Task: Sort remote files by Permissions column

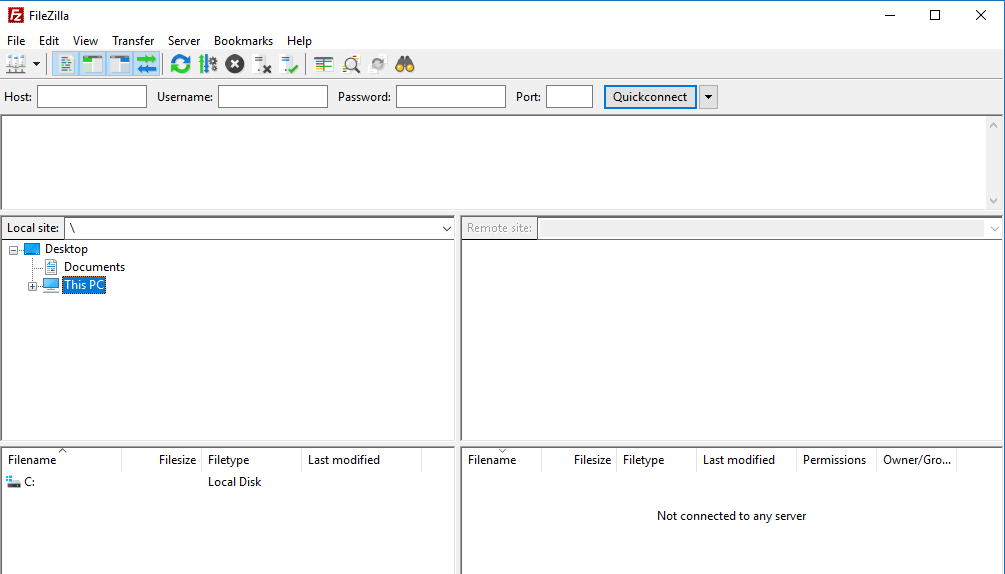Action: pyautogui.click(x=836, y=460)
